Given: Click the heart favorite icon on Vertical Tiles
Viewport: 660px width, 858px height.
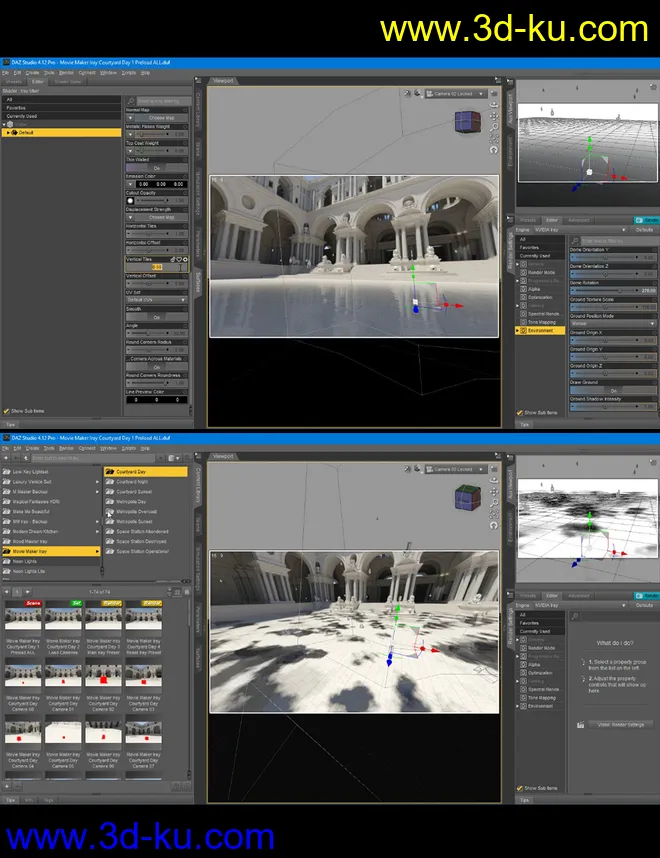Looking at the screenshot, I should [178, 259].
